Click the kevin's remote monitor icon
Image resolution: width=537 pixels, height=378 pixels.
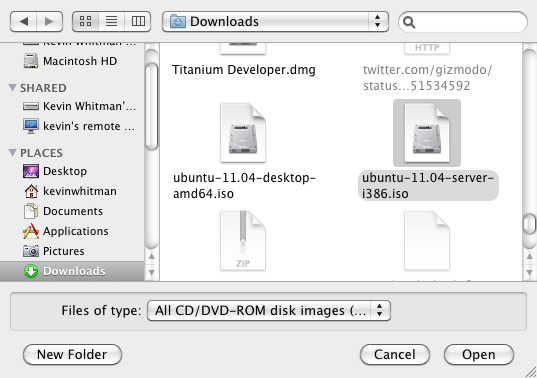(31, 126)
